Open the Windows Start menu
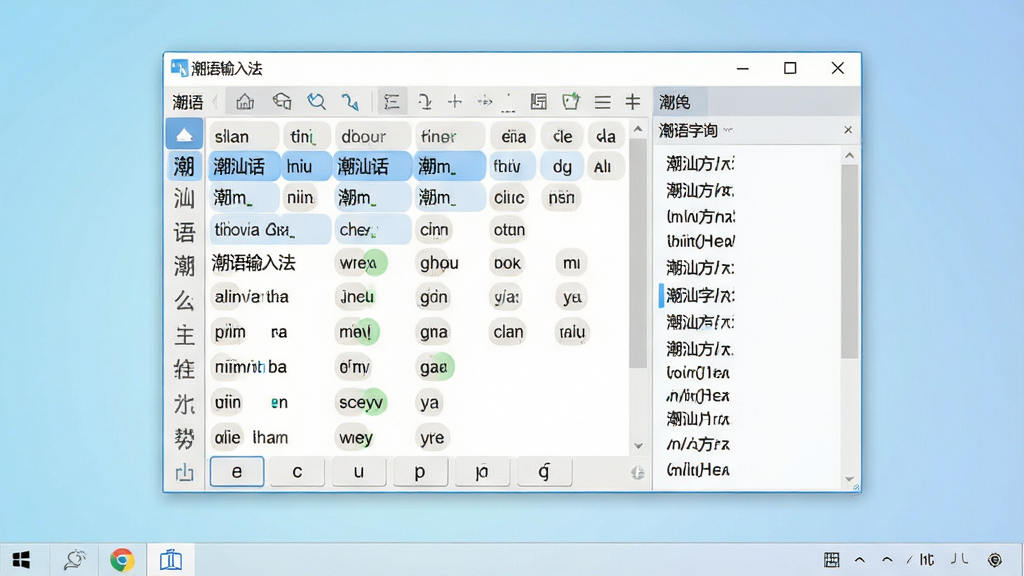Image resolution: width=1024 pixels, height=576 pixels. coord(21,560)
